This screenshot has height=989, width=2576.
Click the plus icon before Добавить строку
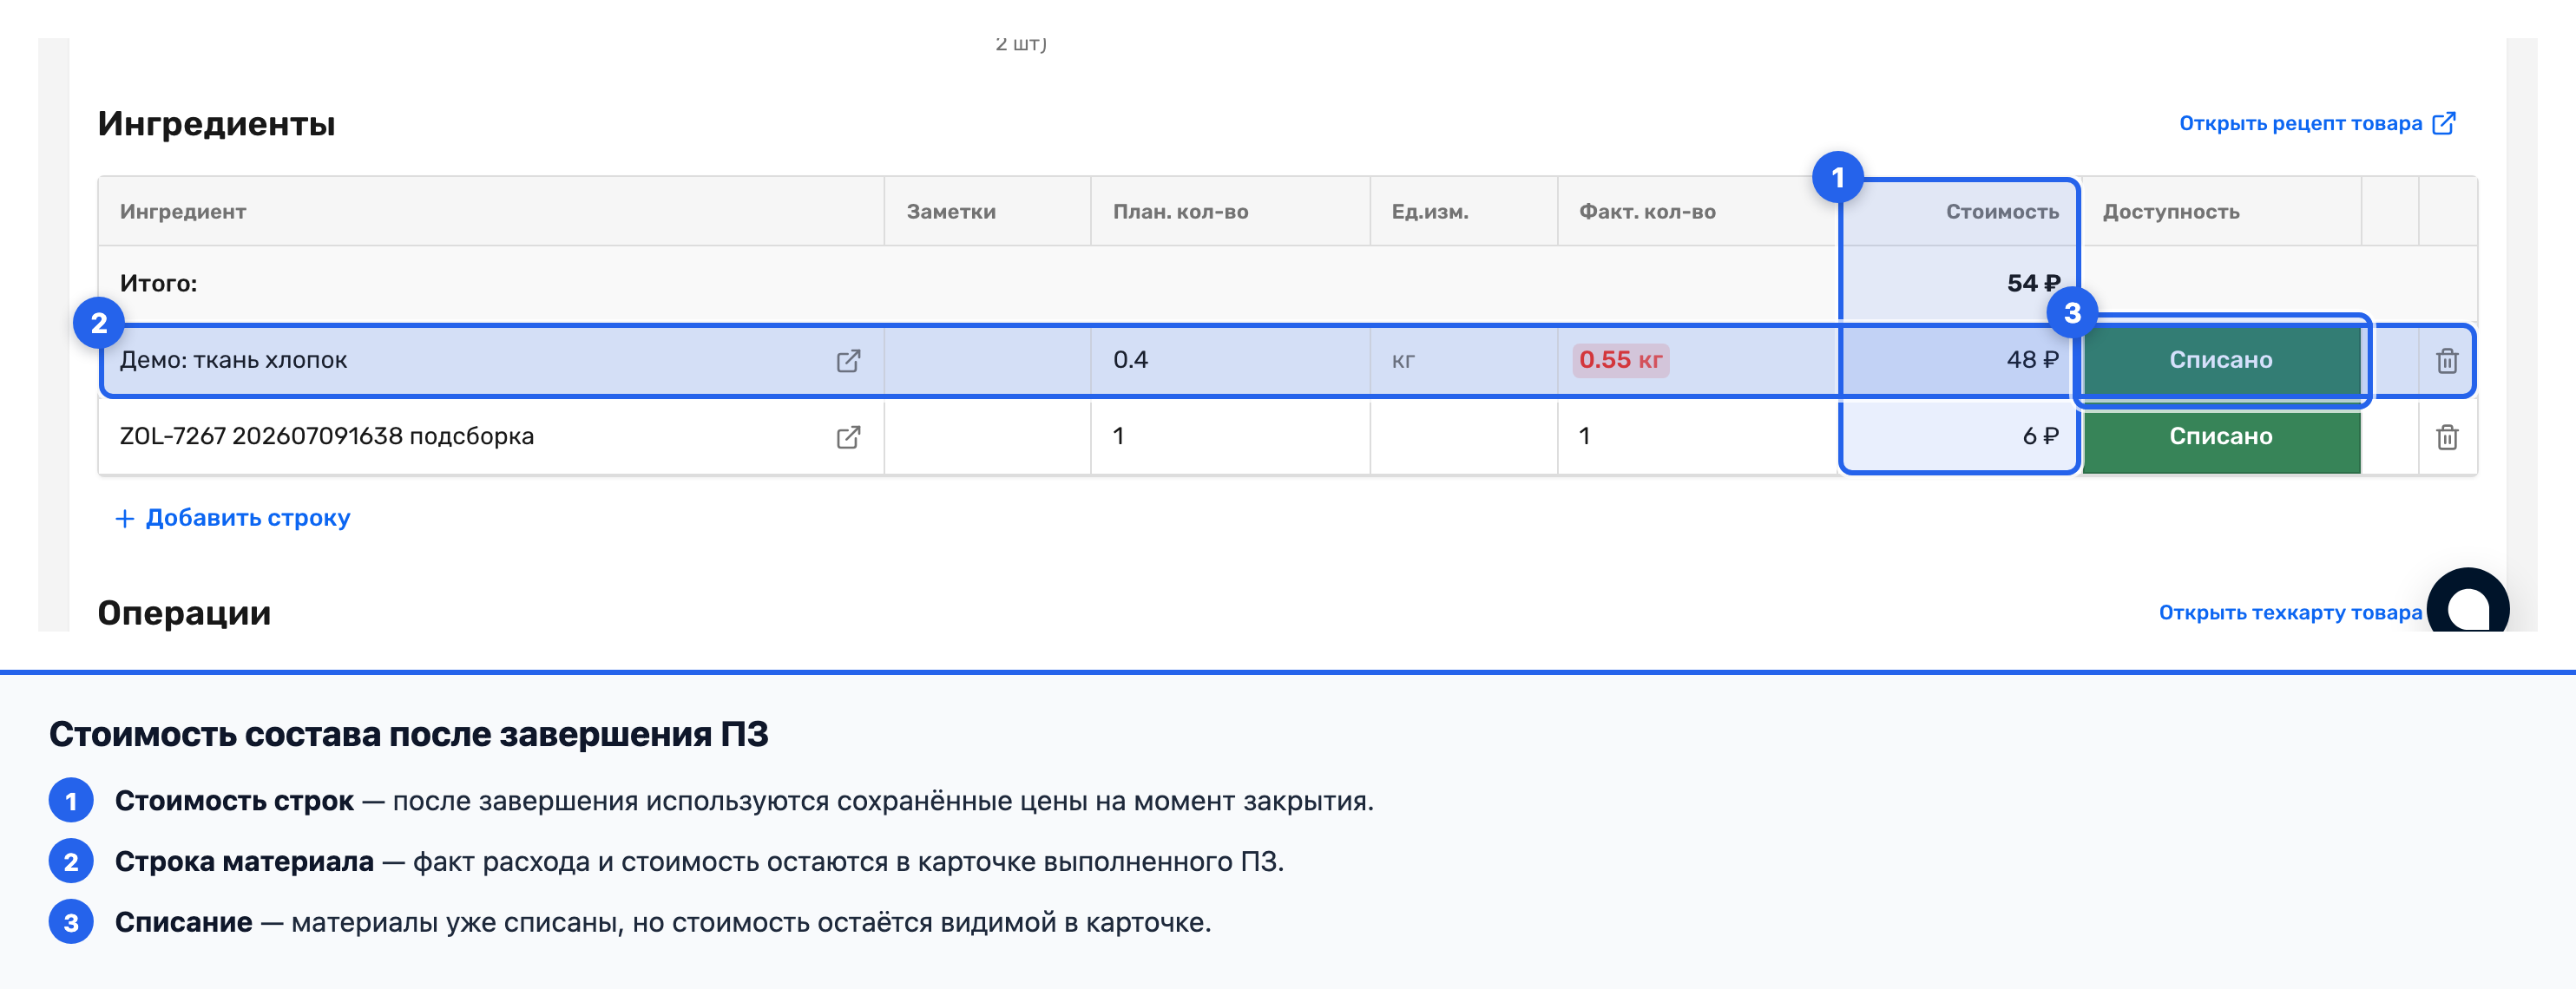(x=124, y=518)
